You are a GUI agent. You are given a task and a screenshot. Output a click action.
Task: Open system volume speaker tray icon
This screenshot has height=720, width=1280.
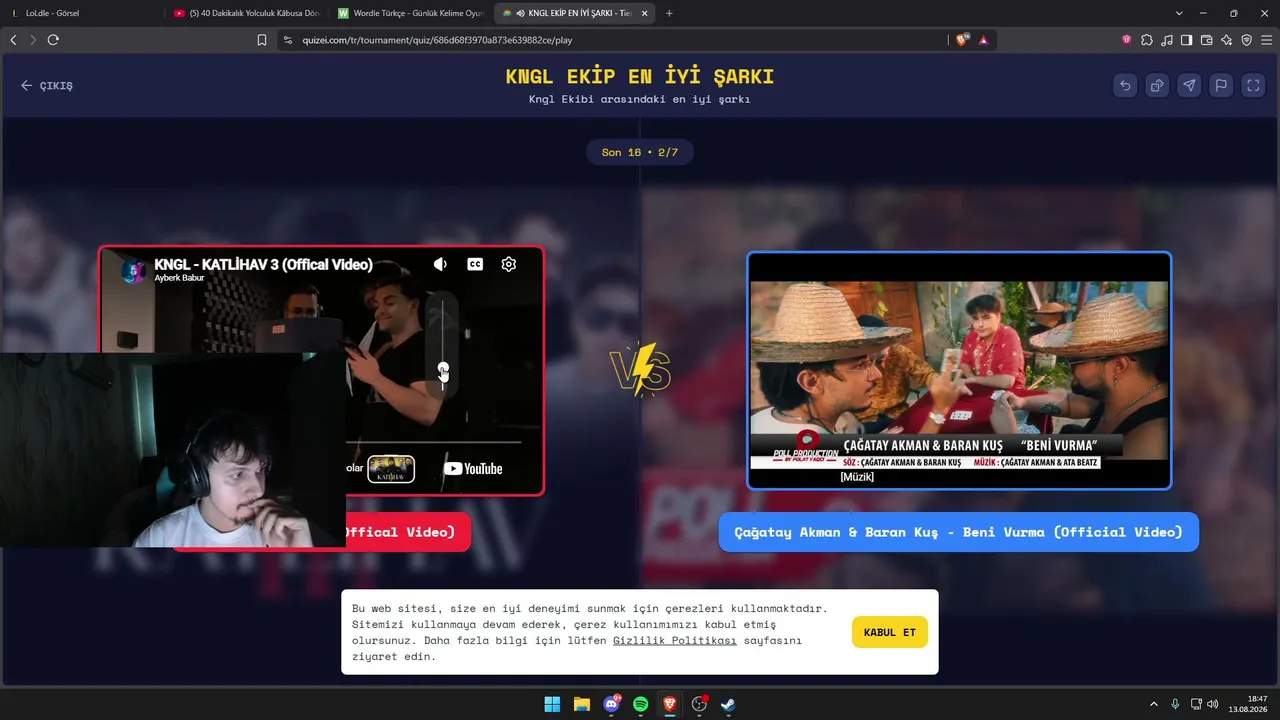[x=1213, y=704]
